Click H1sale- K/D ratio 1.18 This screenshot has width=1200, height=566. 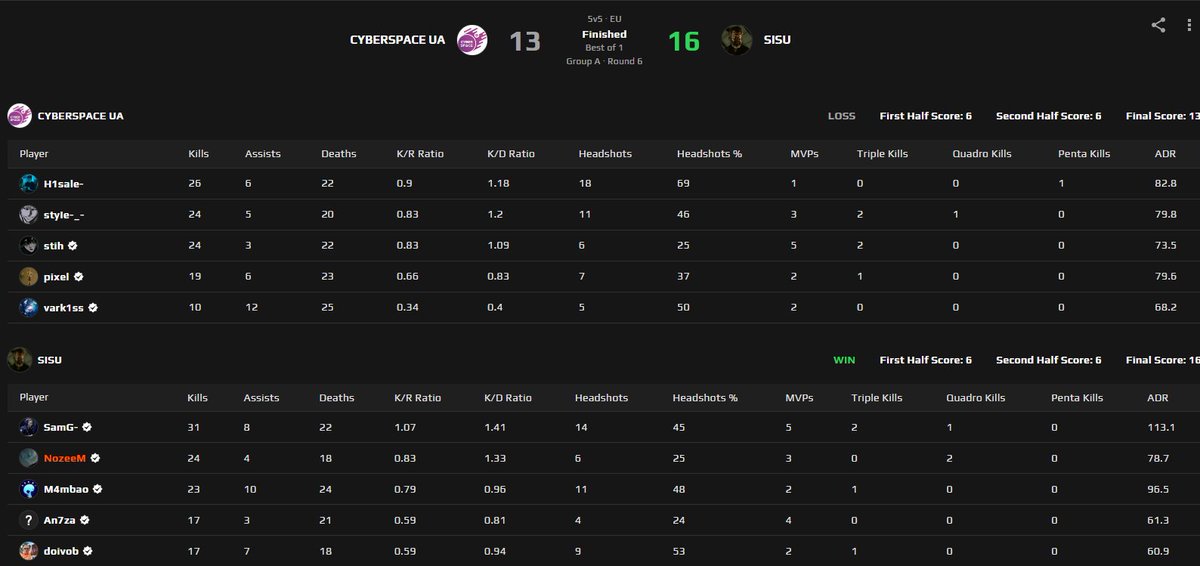(497, 184)
